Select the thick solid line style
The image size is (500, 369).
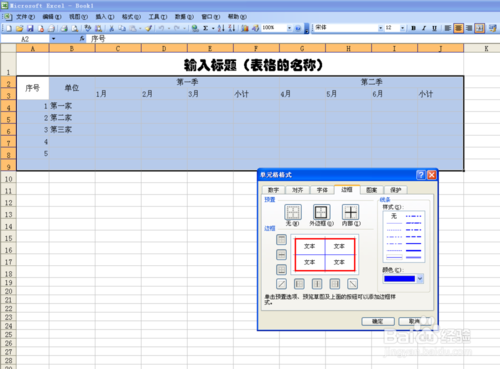[x=414, y=250]
